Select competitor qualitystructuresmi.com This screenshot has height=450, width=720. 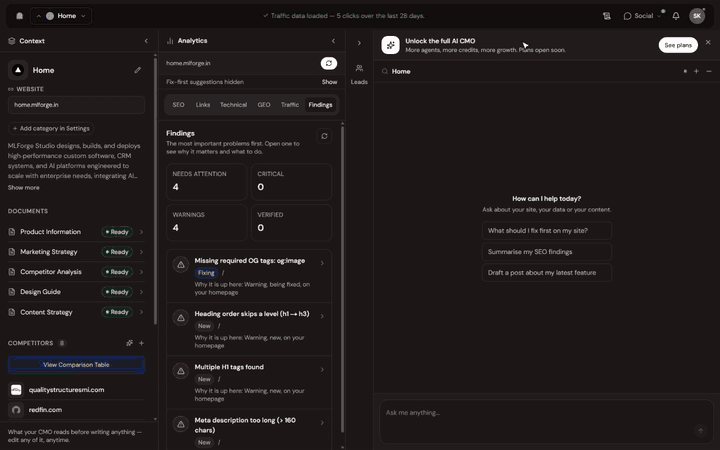click(76, 390)
